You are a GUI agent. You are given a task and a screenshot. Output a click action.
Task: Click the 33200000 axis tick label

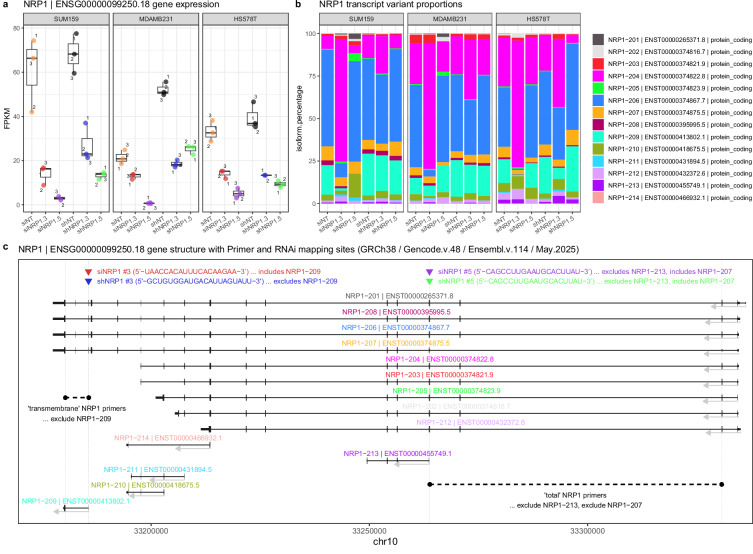click(151, 531)
